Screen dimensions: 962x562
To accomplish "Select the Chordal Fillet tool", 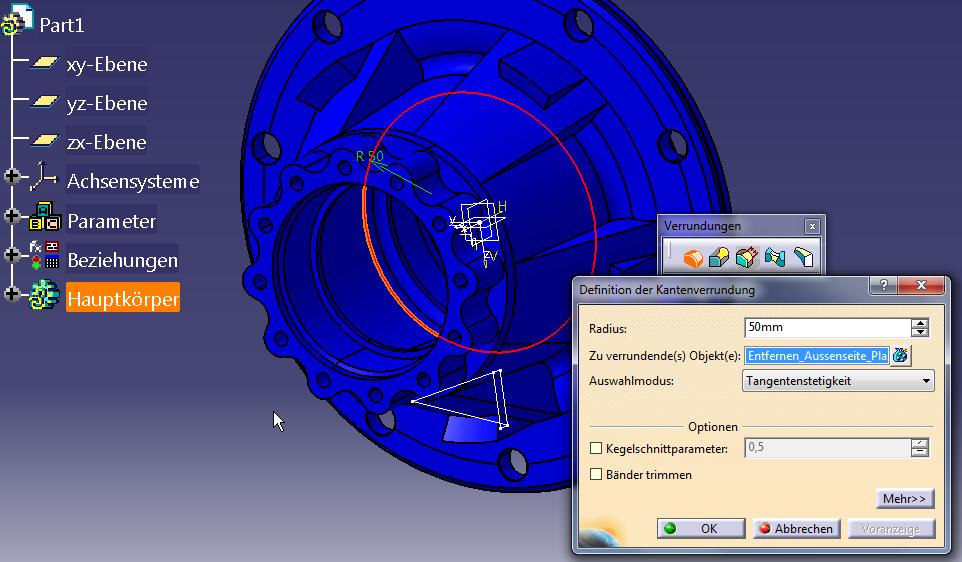I will pos(747,258).
